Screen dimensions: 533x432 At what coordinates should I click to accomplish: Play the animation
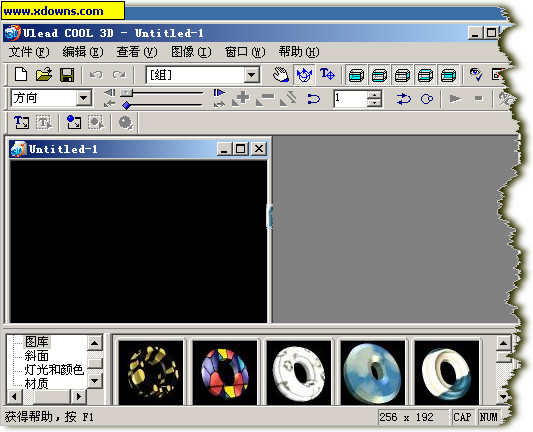[455, 99]
